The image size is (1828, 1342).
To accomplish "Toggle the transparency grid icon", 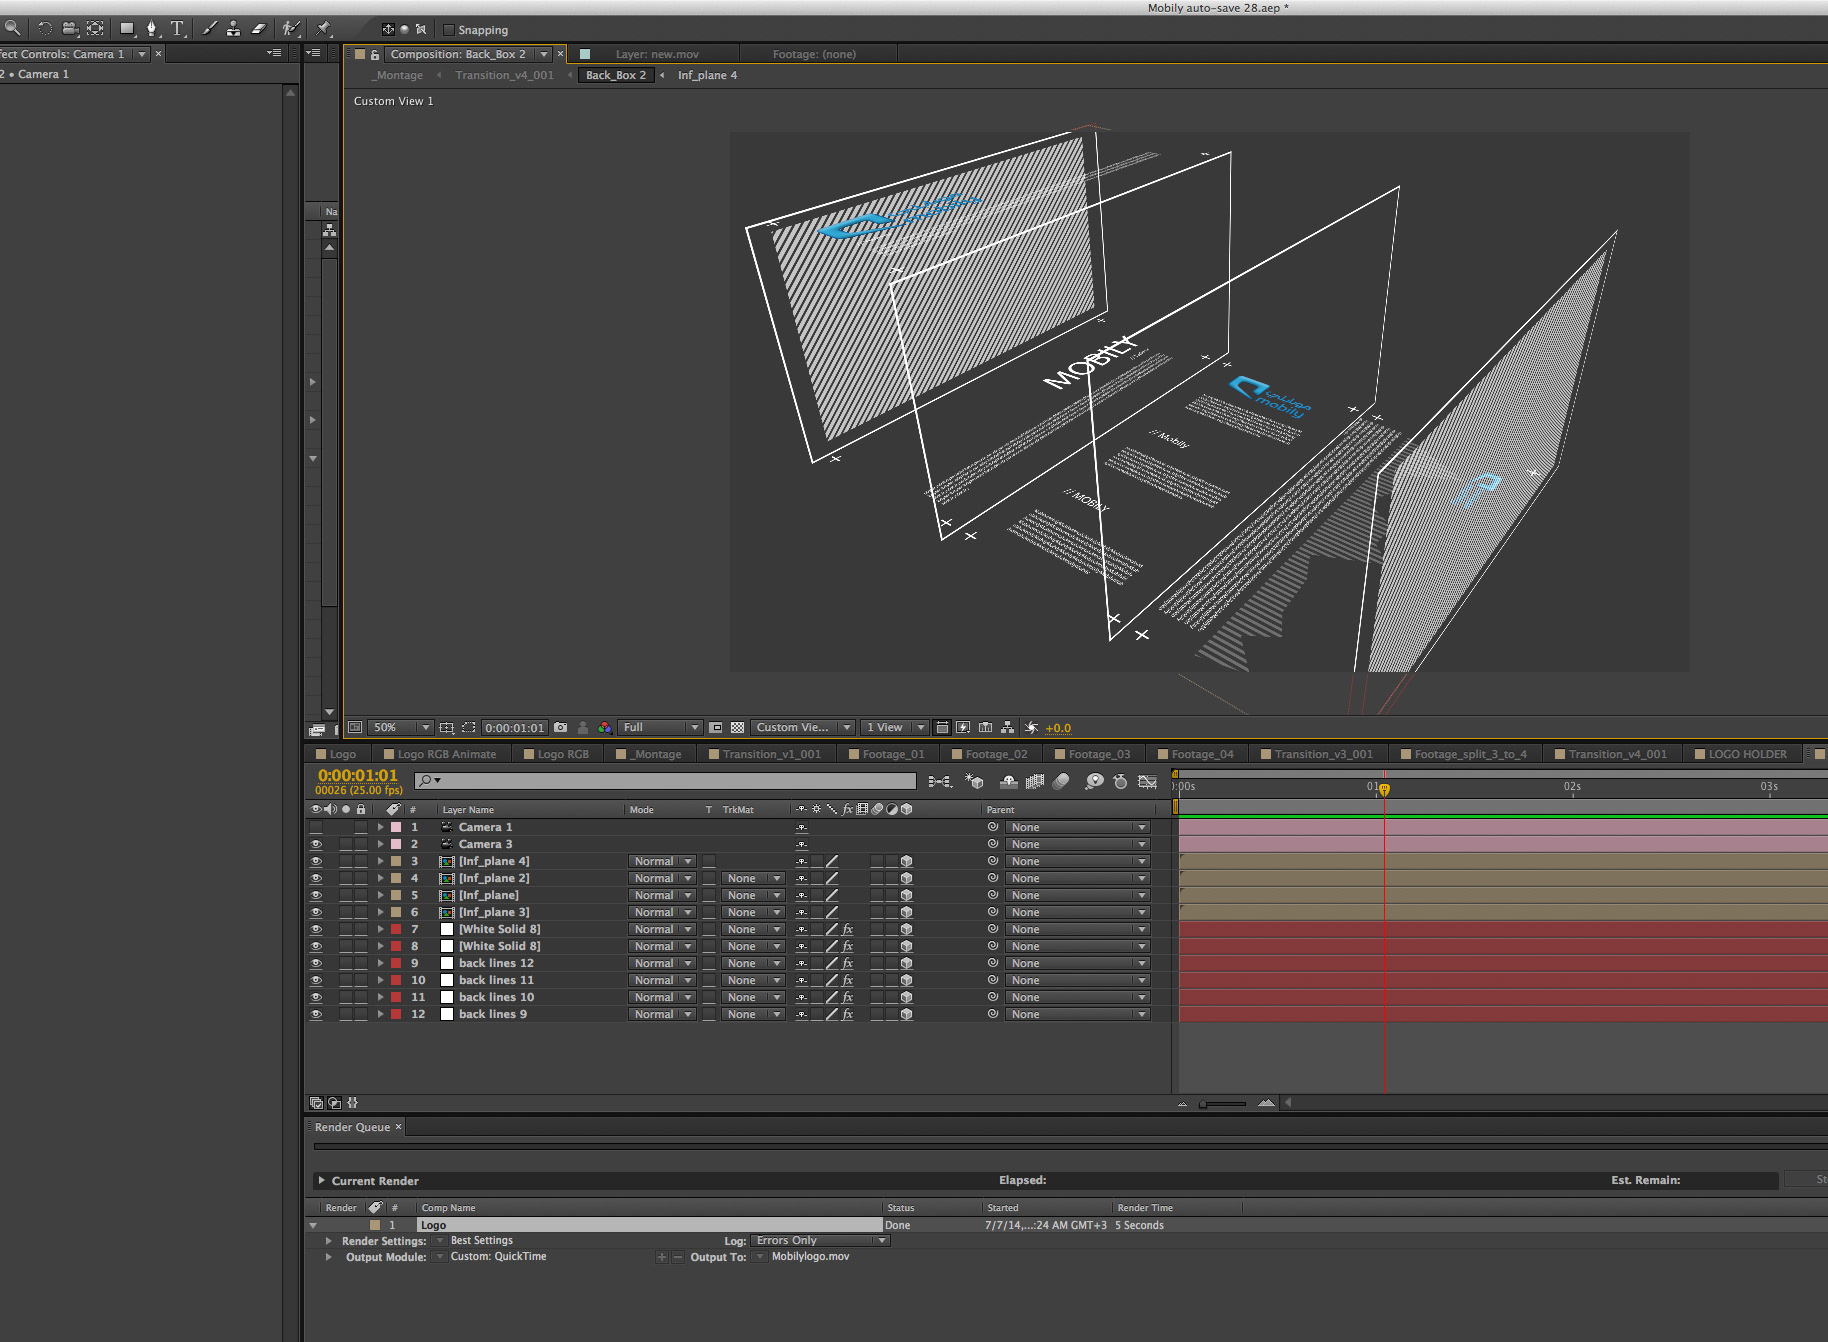I will pyautogui.click(x=738, y=727).
